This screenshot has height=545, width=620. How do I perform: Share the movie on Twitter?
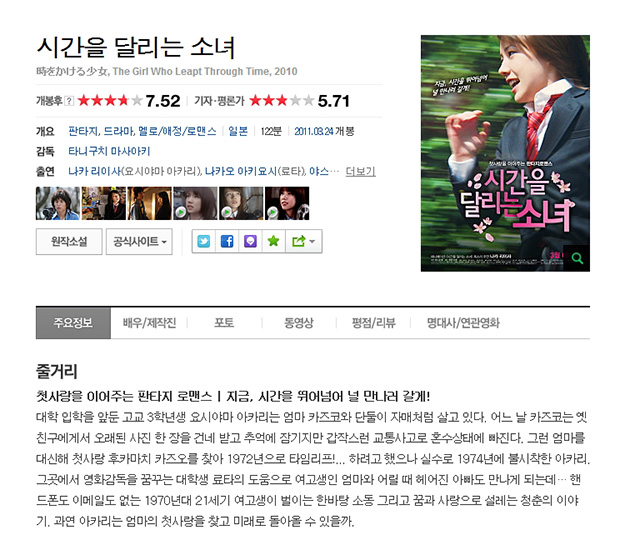[x=204, y=241]
